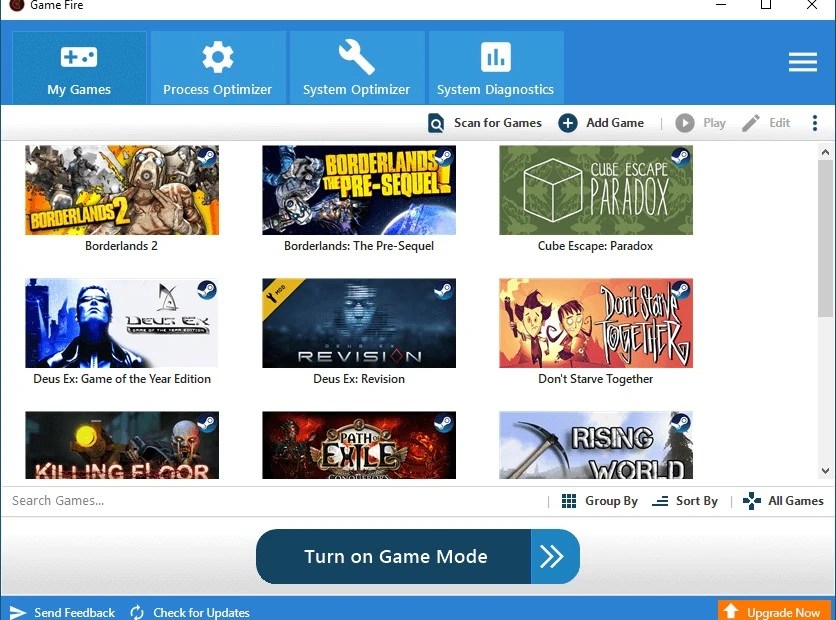Open the My Games panel icon
Screen dimensions: 836x620
click(78, 57)
